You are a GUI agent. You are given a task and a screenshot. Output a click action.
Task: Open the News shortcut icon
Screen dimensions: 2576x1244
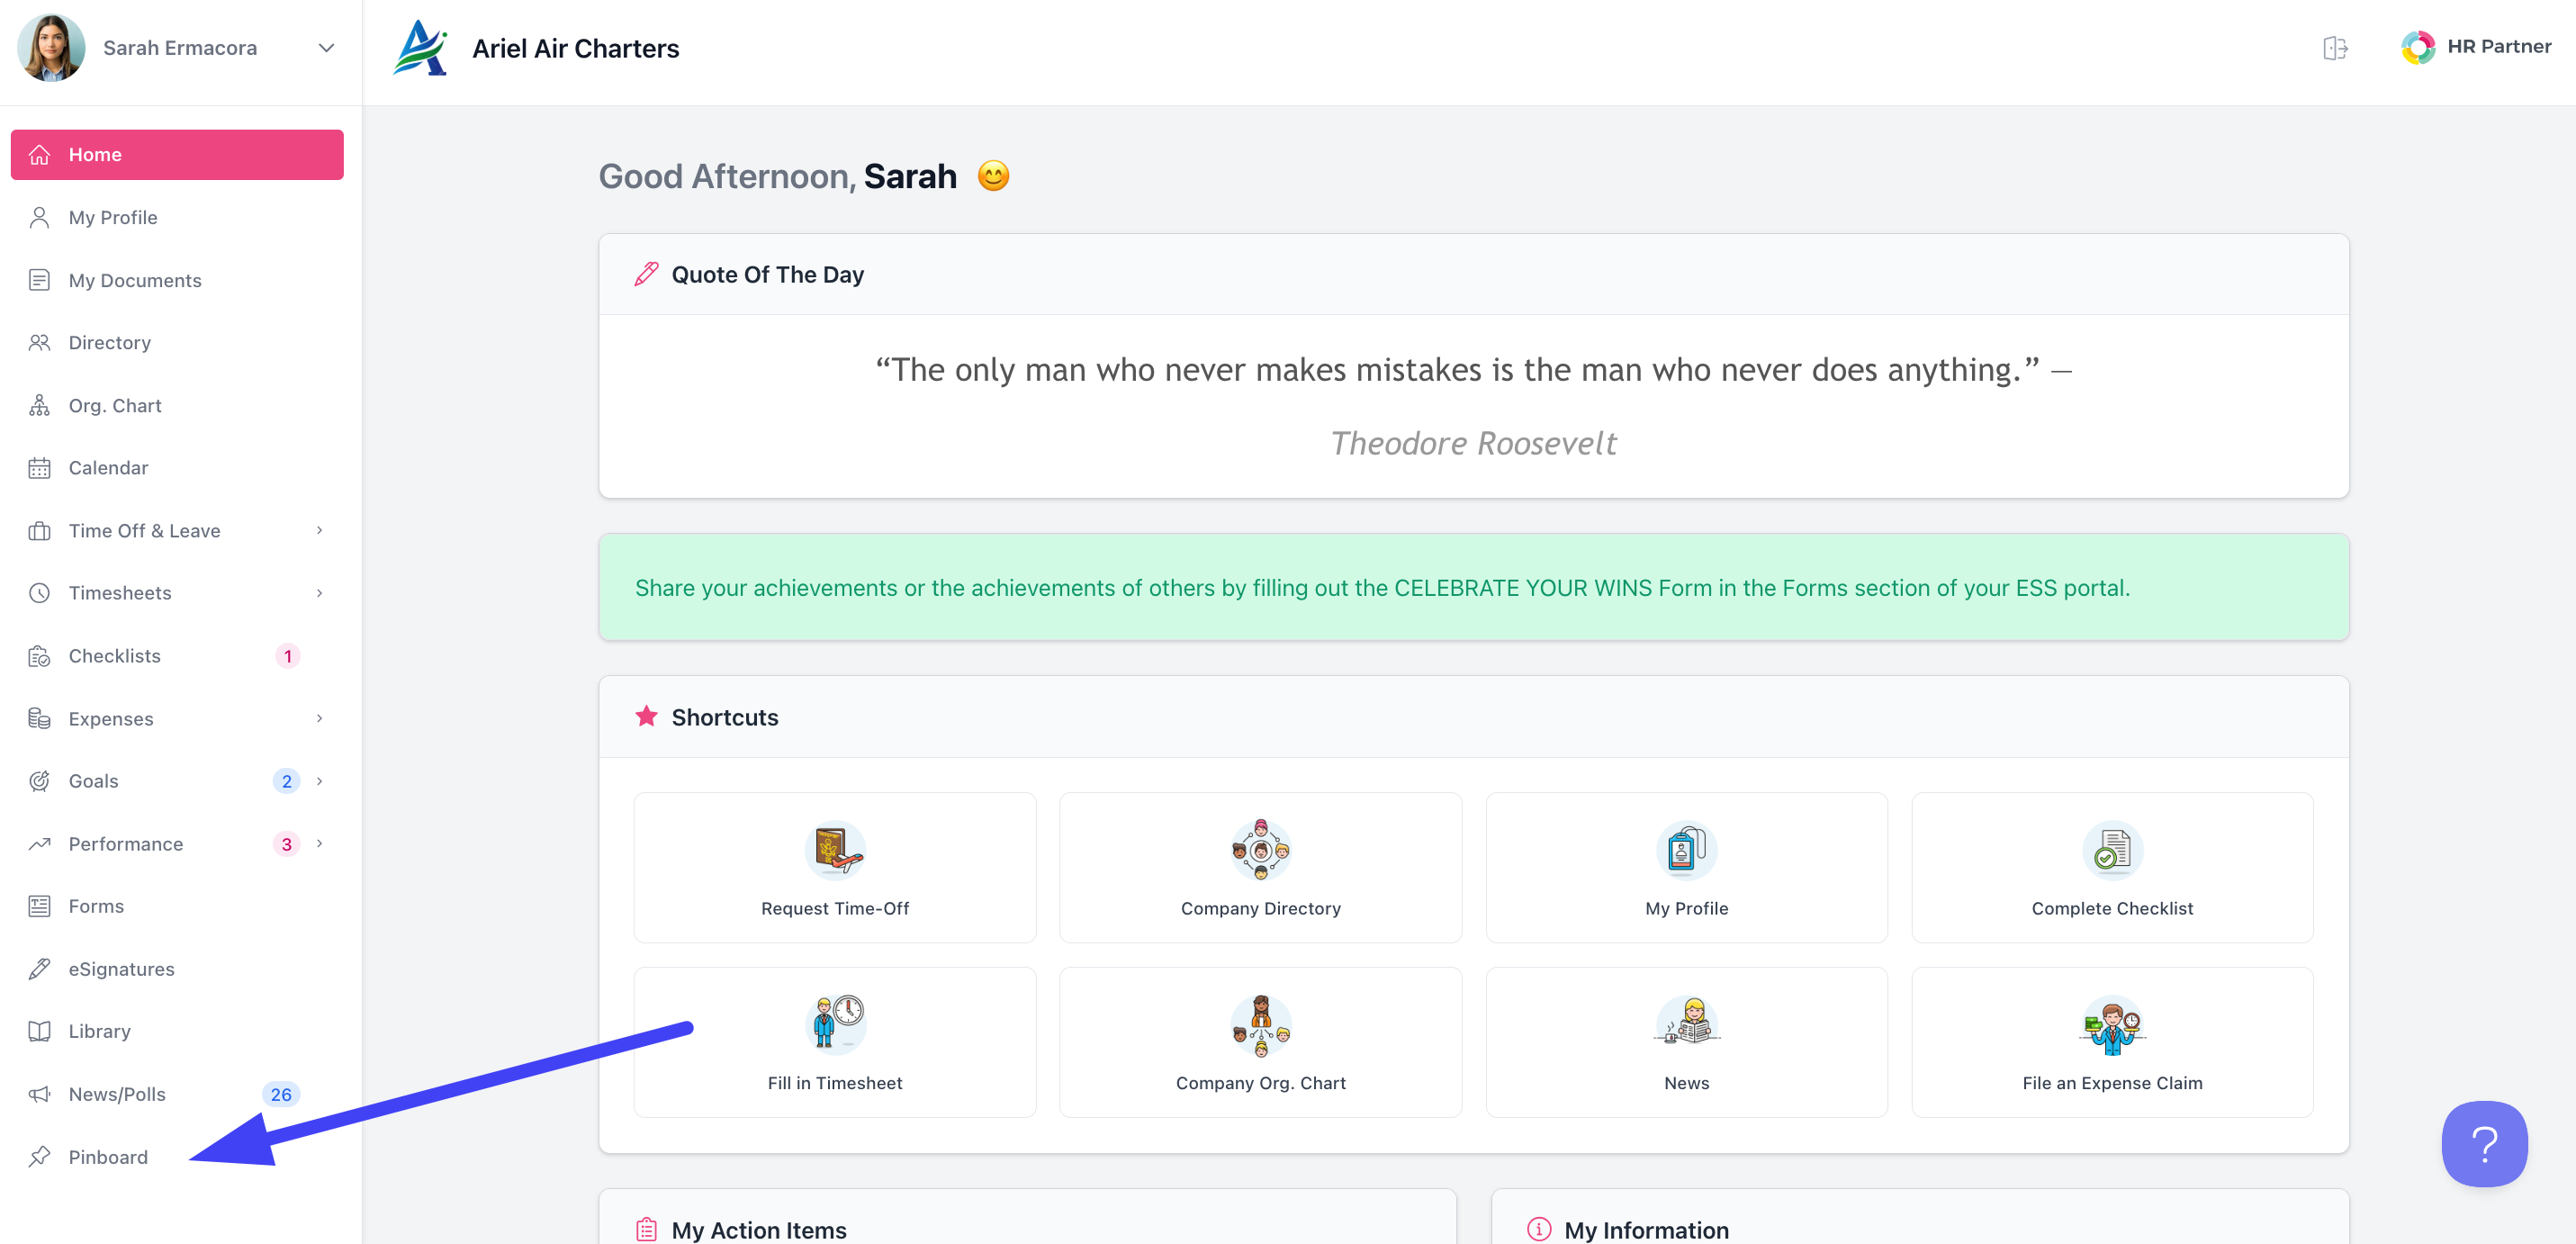1686,1024
